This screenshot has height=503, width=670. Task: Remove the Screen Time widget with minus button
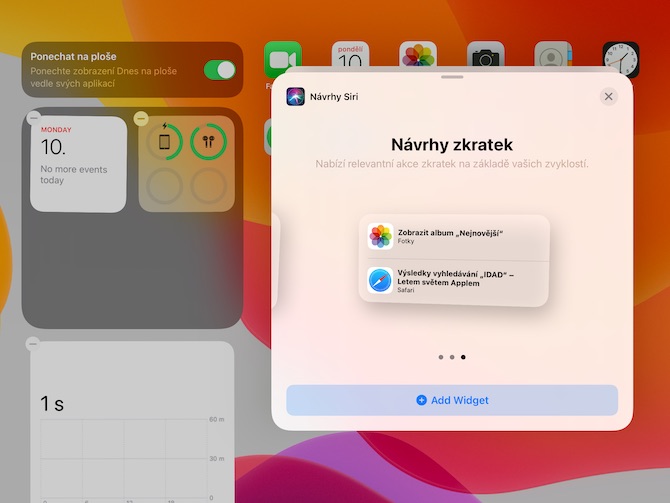[33, 344]
